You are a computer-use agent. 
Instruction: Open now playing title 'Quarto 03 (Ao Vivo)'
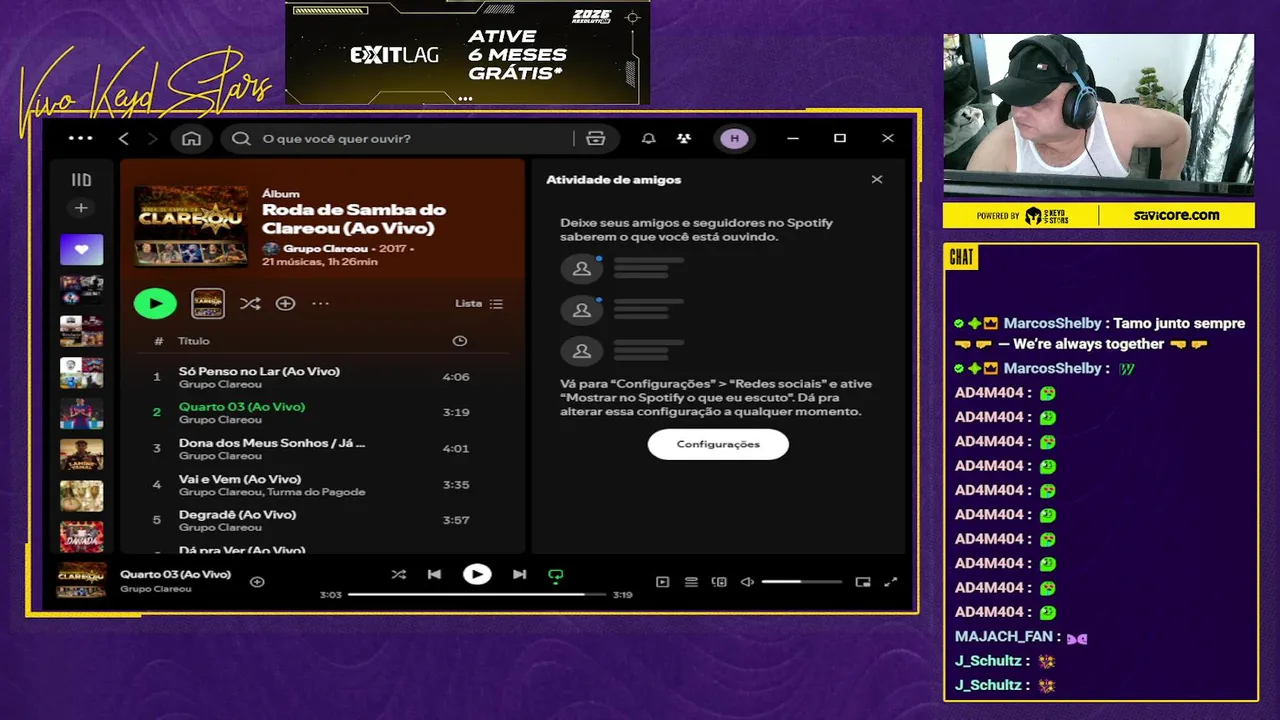coord(175,574)
